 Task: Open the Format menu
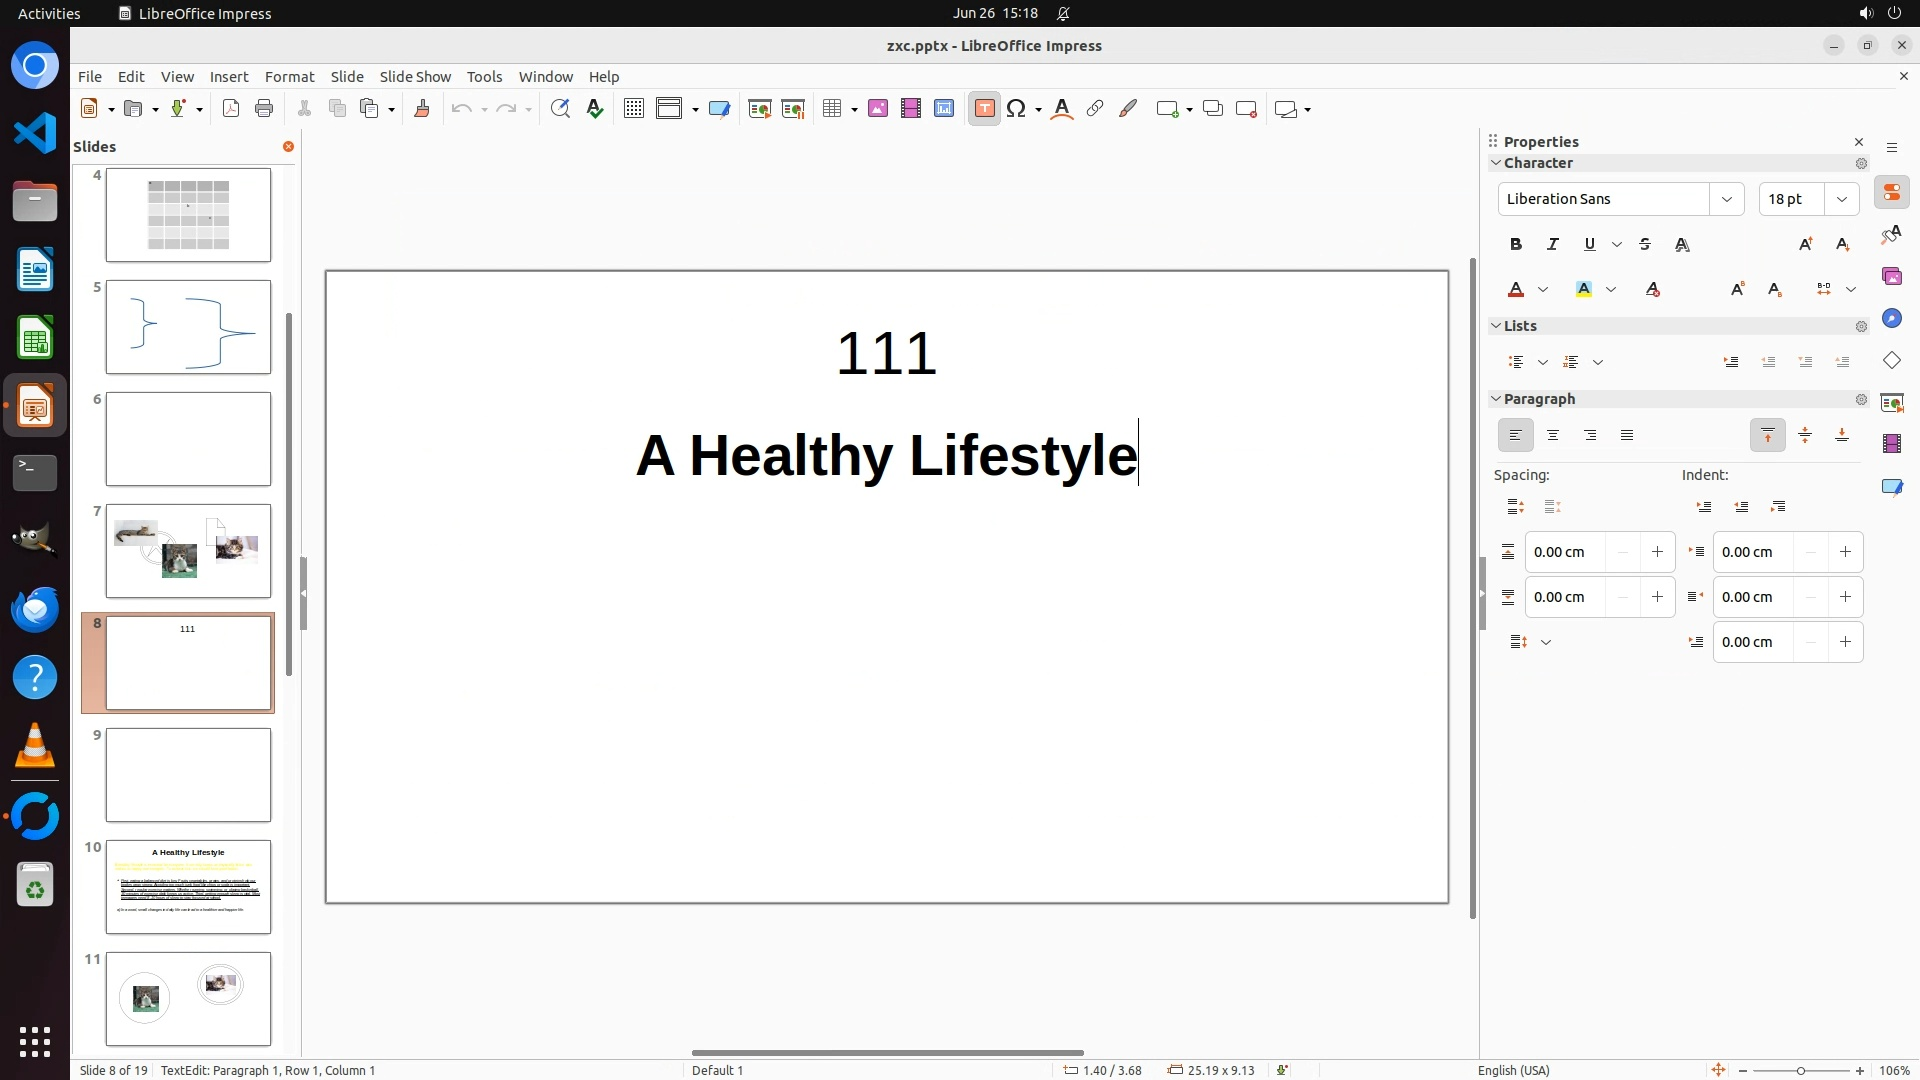289,76
